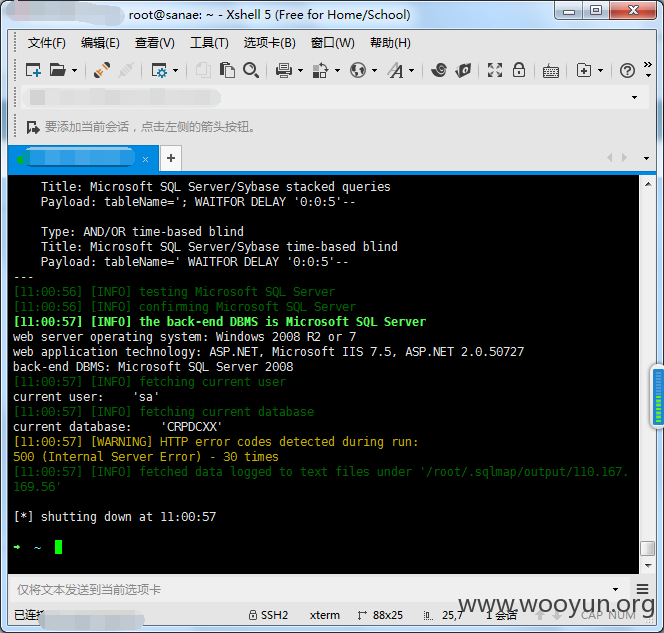Click the Connect icon
Image resolution: width=664 pixels, height=633 pixels.
pyautogui.click(x=102, y=70)
